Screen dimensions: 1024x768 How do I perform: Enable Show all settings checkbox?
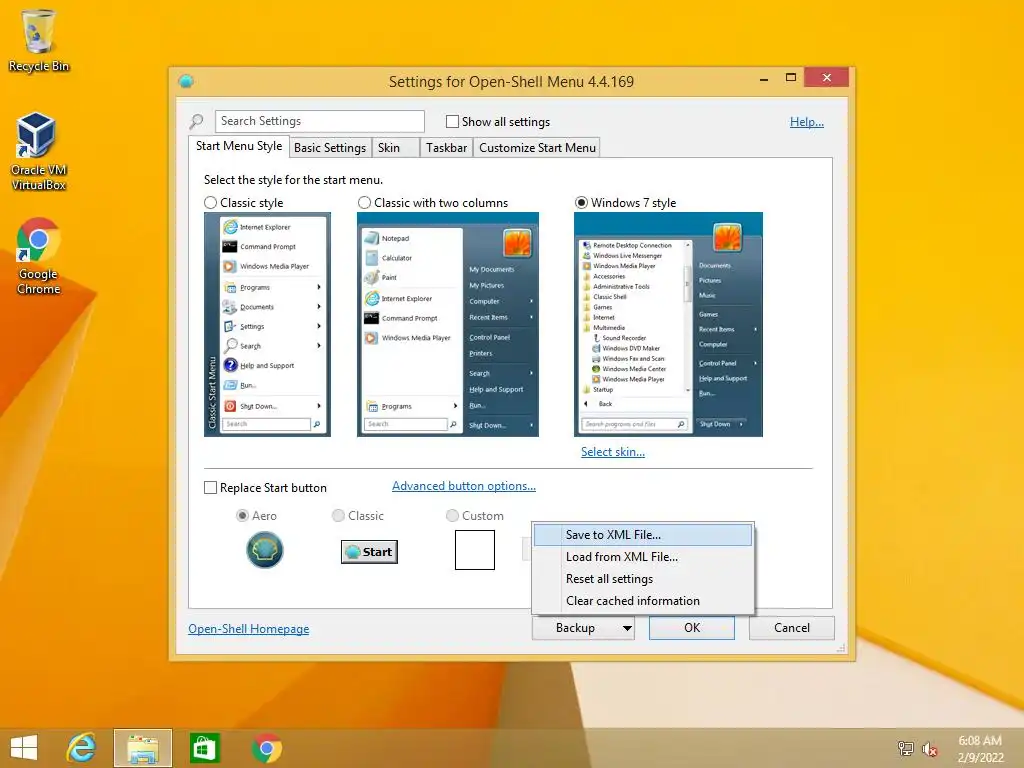click(452, 121)
